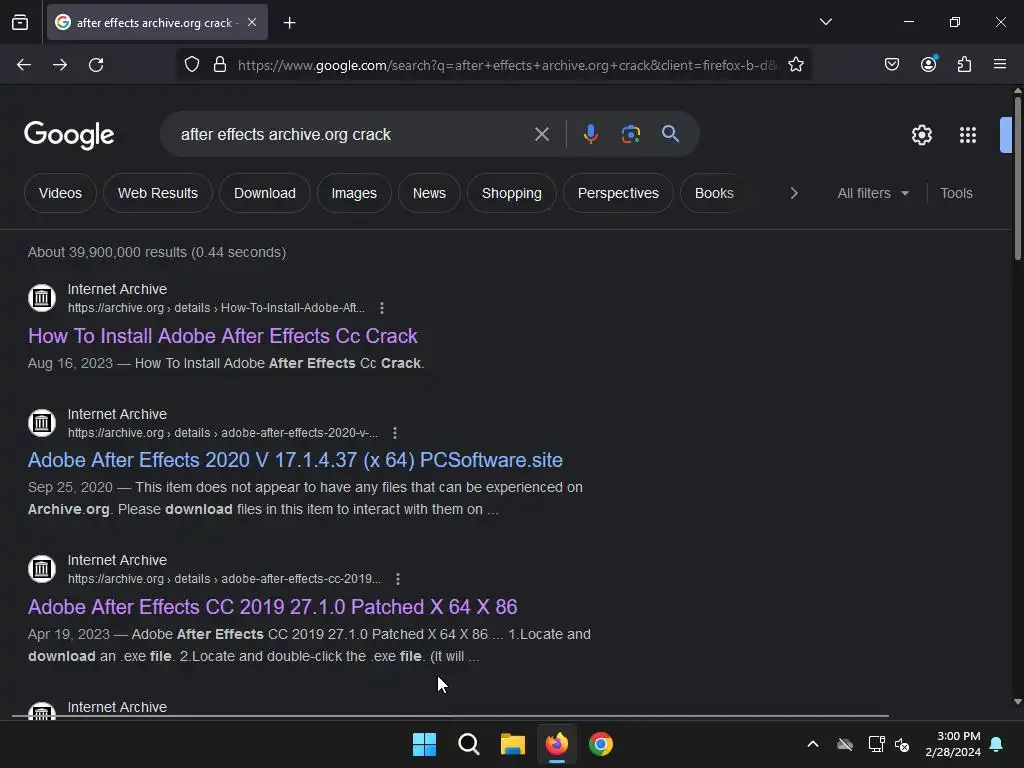The image size is (1024, 768).
Task: Open Chrome from the taskbar
Action: point(601,744)
